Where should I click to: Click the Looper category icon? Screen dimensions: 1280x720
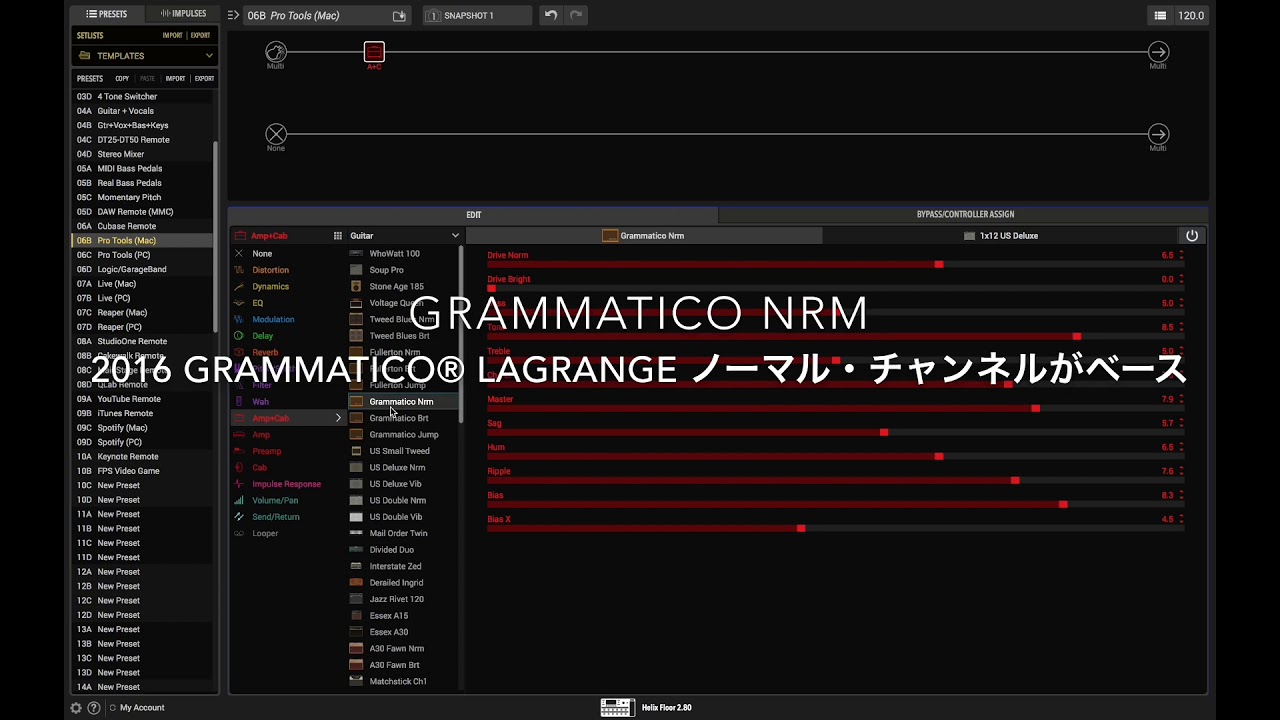239,533
